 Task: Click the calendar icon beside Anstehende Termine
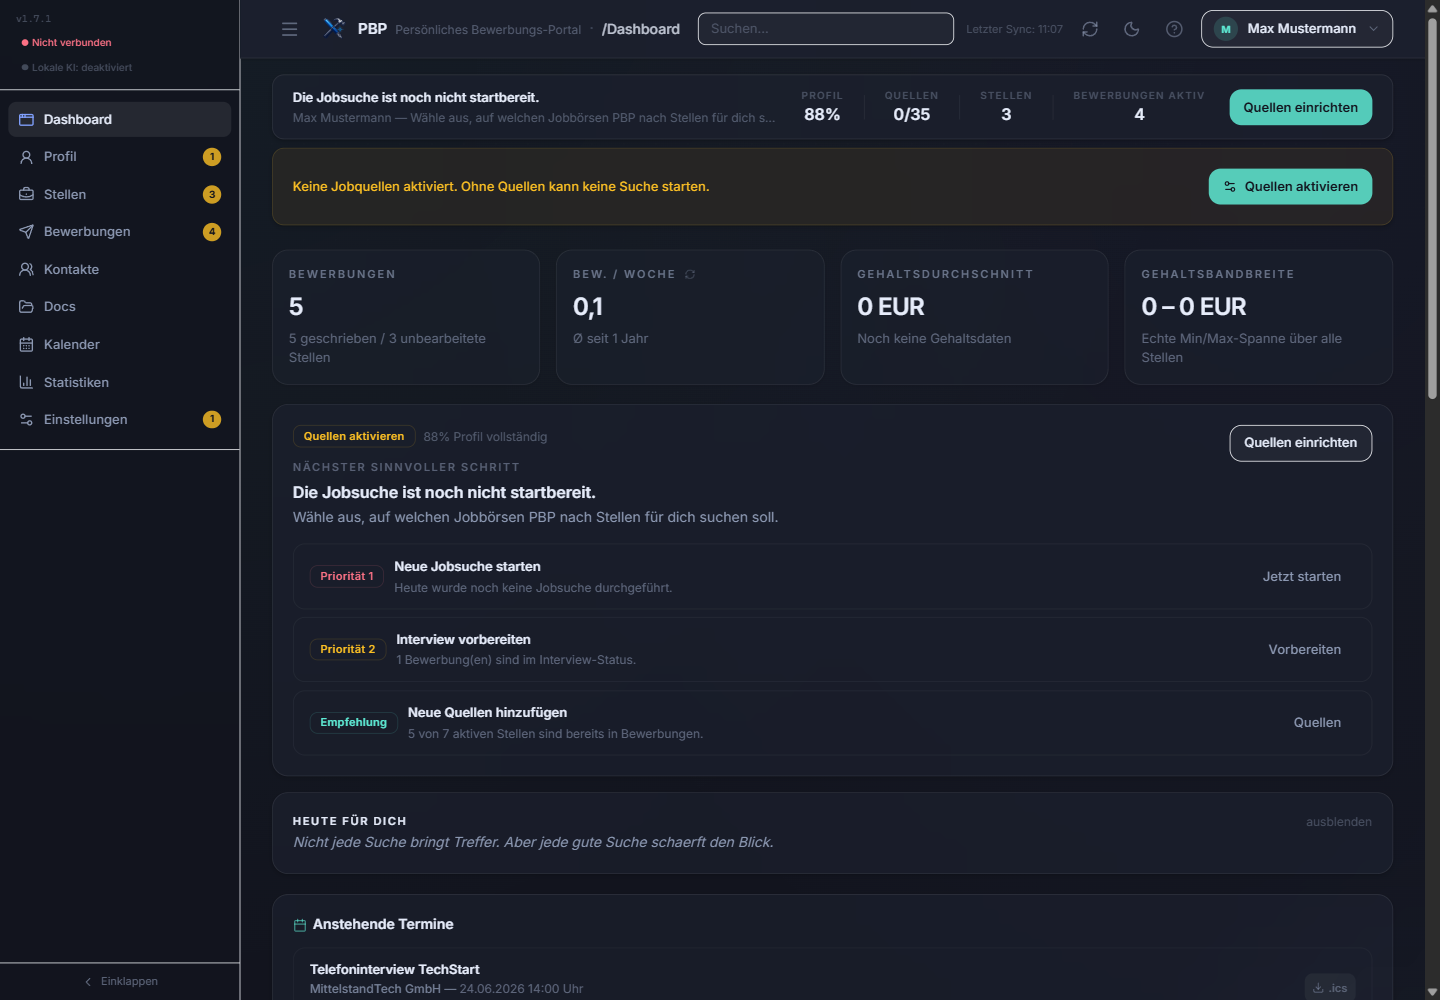pos(300,925)
